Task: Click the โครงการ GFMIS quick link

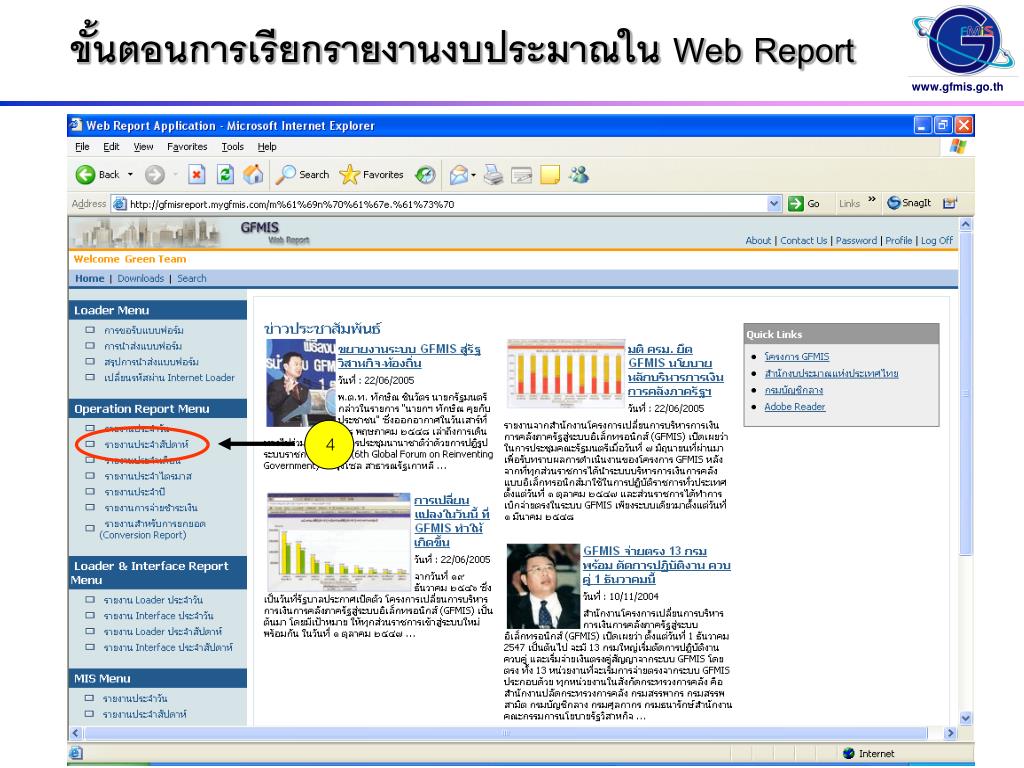Action: coord(797,357)
